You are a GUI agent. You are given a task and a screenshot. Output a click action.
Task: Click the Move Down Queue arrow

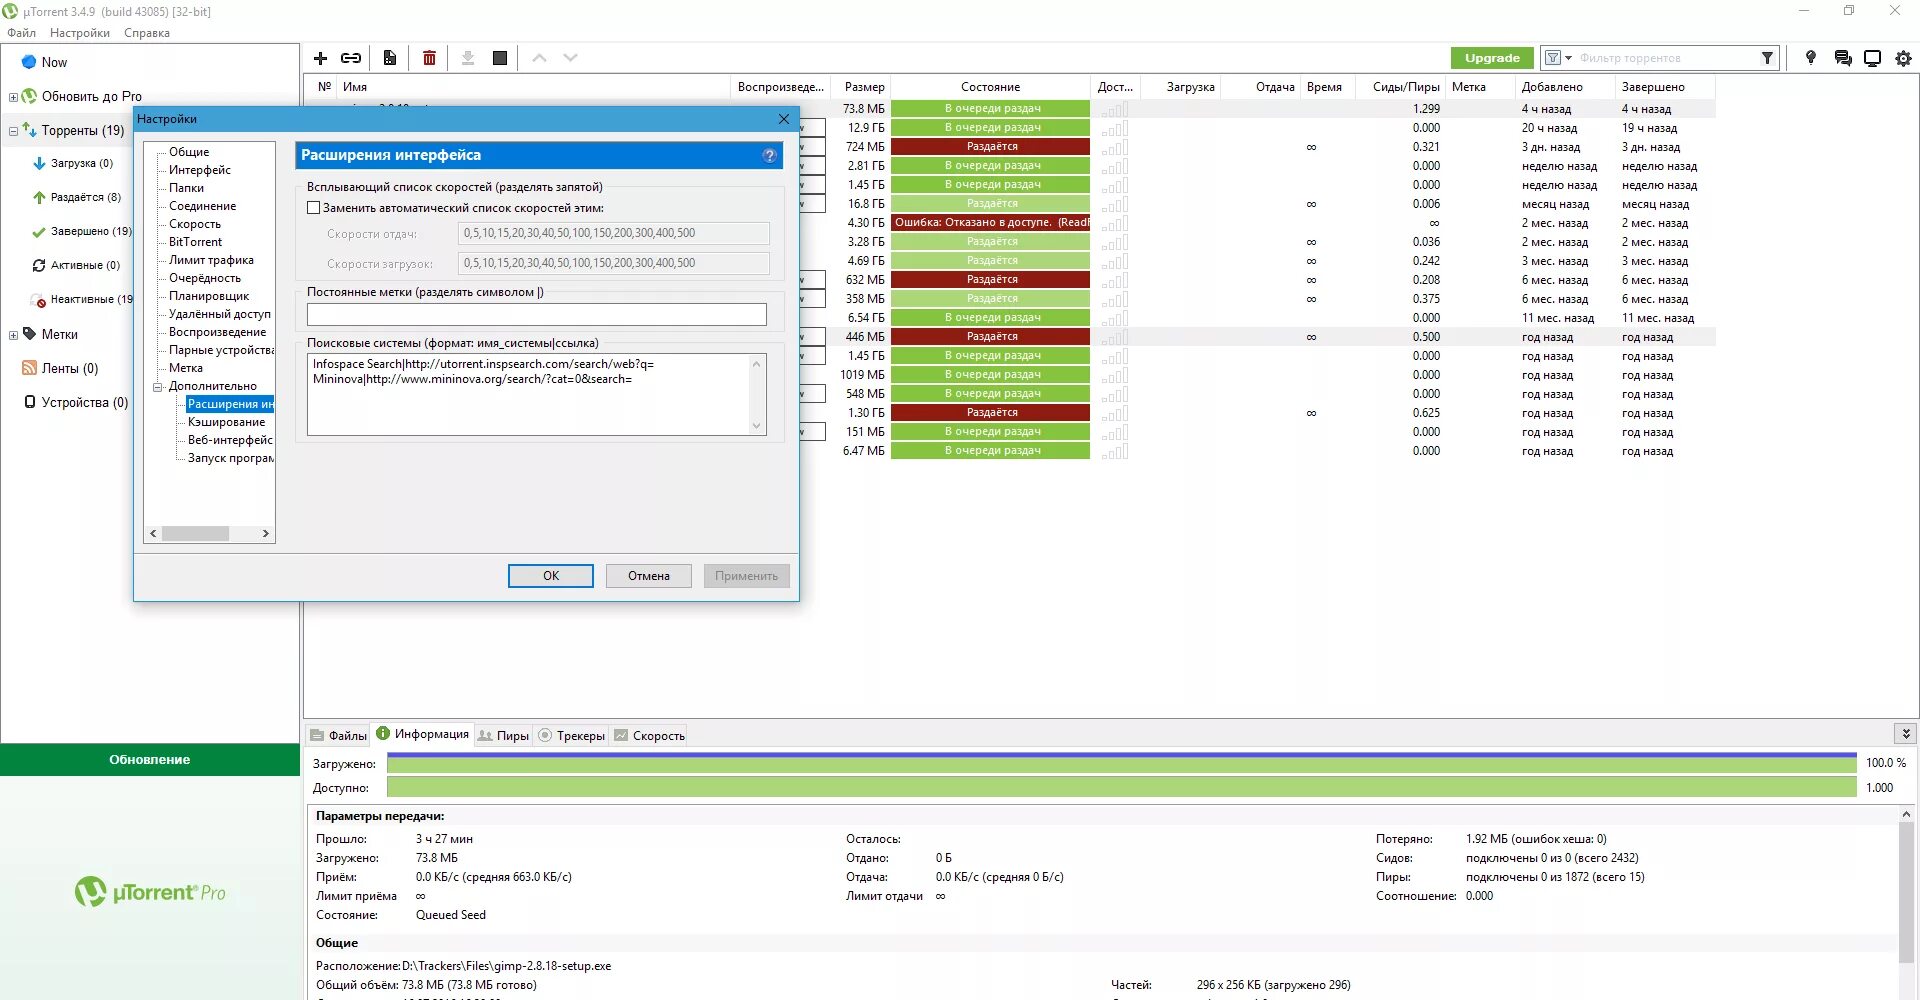click(x=571, y=58)
